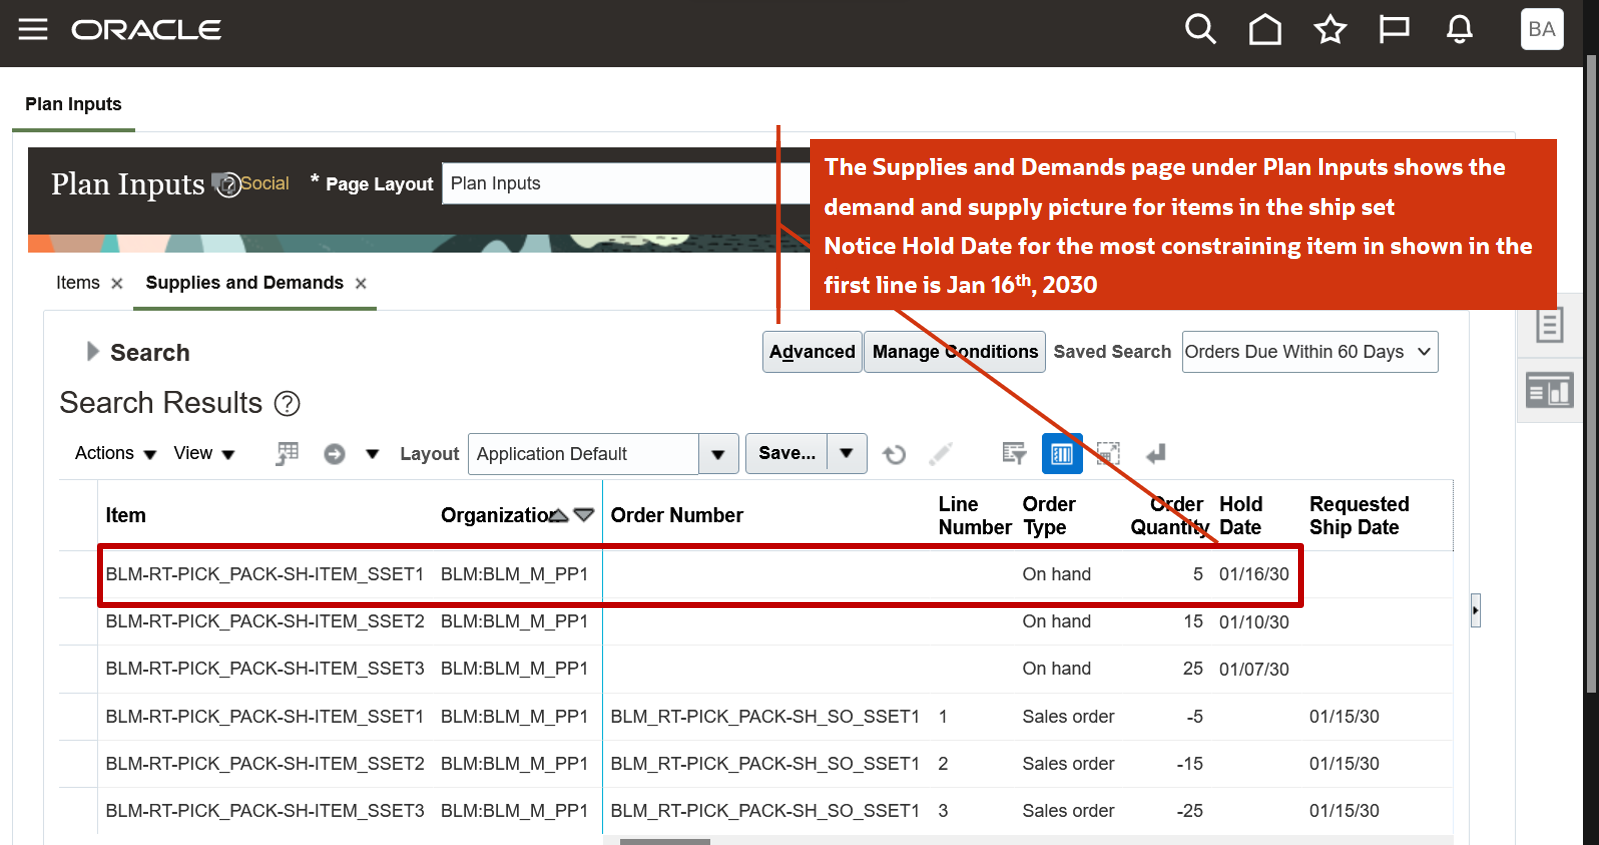Viewport: 1599px width, 845px height.
Task: Toggle the highlighted freeze column button
Action: [x=1062, y=454]
